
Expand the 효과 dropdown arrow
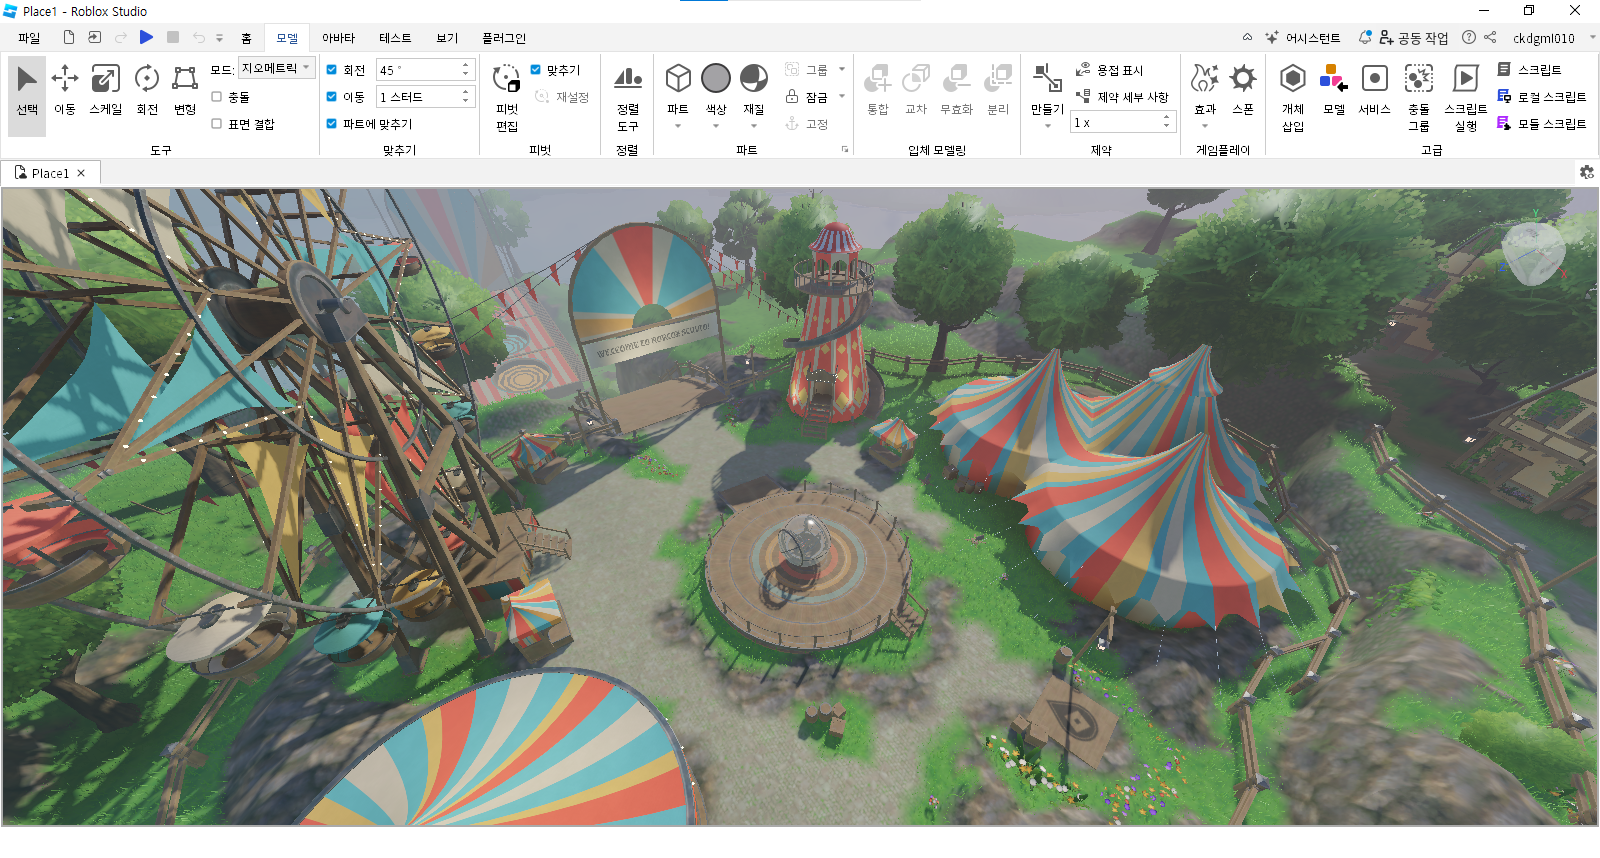click(x=1205, y=126)
